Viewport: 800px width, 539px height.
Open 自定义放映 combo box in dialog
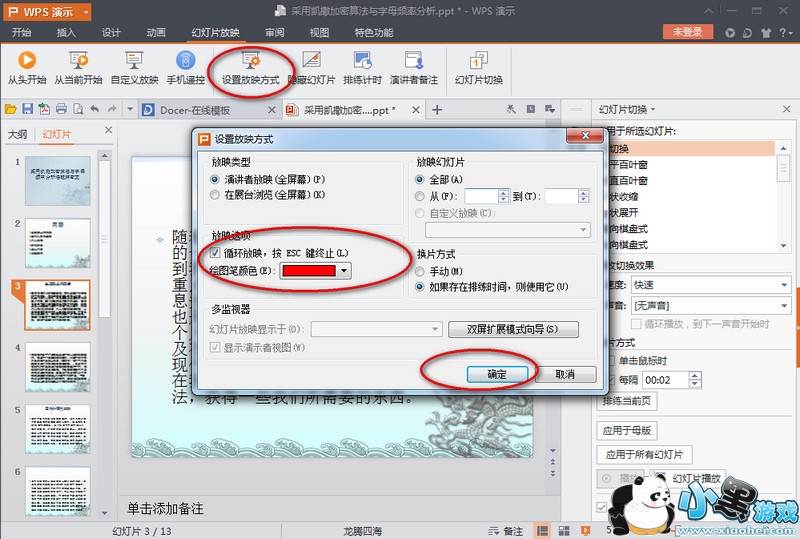coord(508,230)
